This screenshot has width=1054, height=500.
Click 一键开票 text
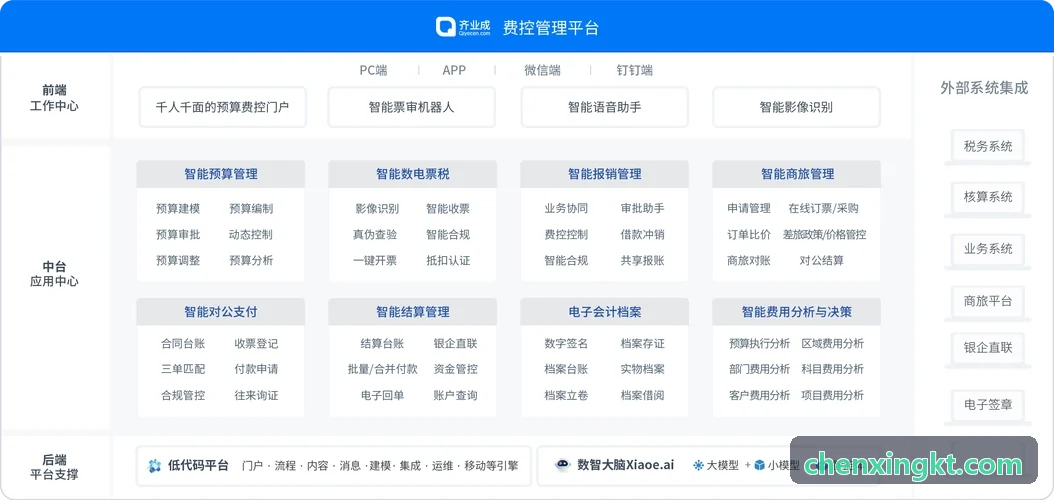coord(374,260)
